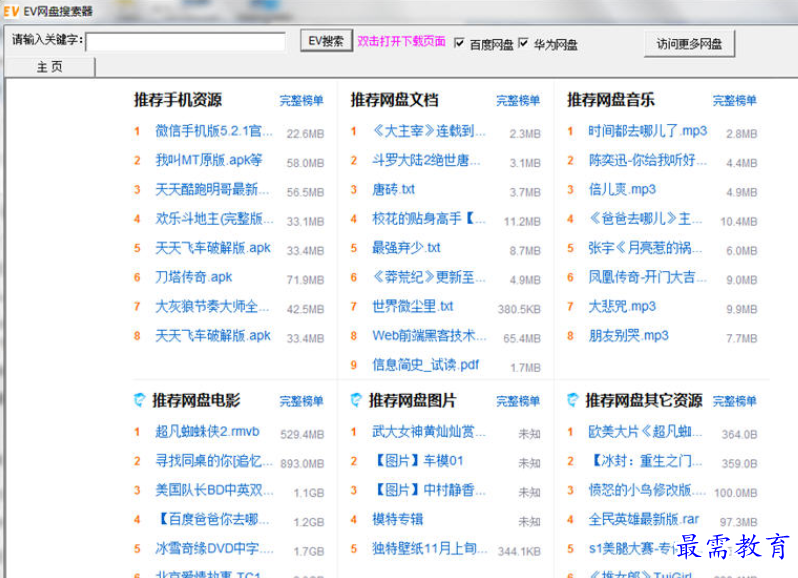Open 《莽荒纪》更新至 link
798x578 pixels.
click(x=429, y=277)
